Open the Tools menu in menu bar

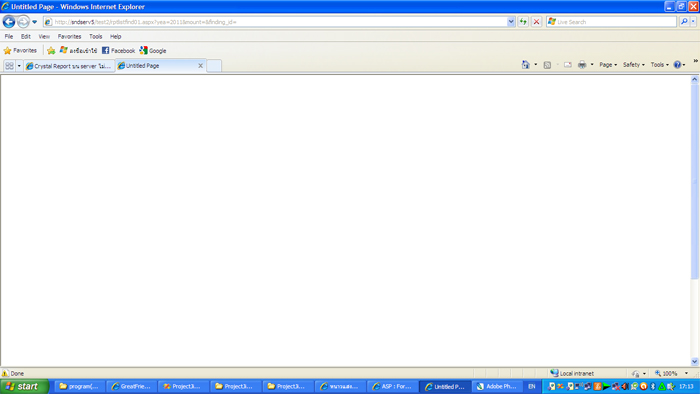click(x=96, y=37)
